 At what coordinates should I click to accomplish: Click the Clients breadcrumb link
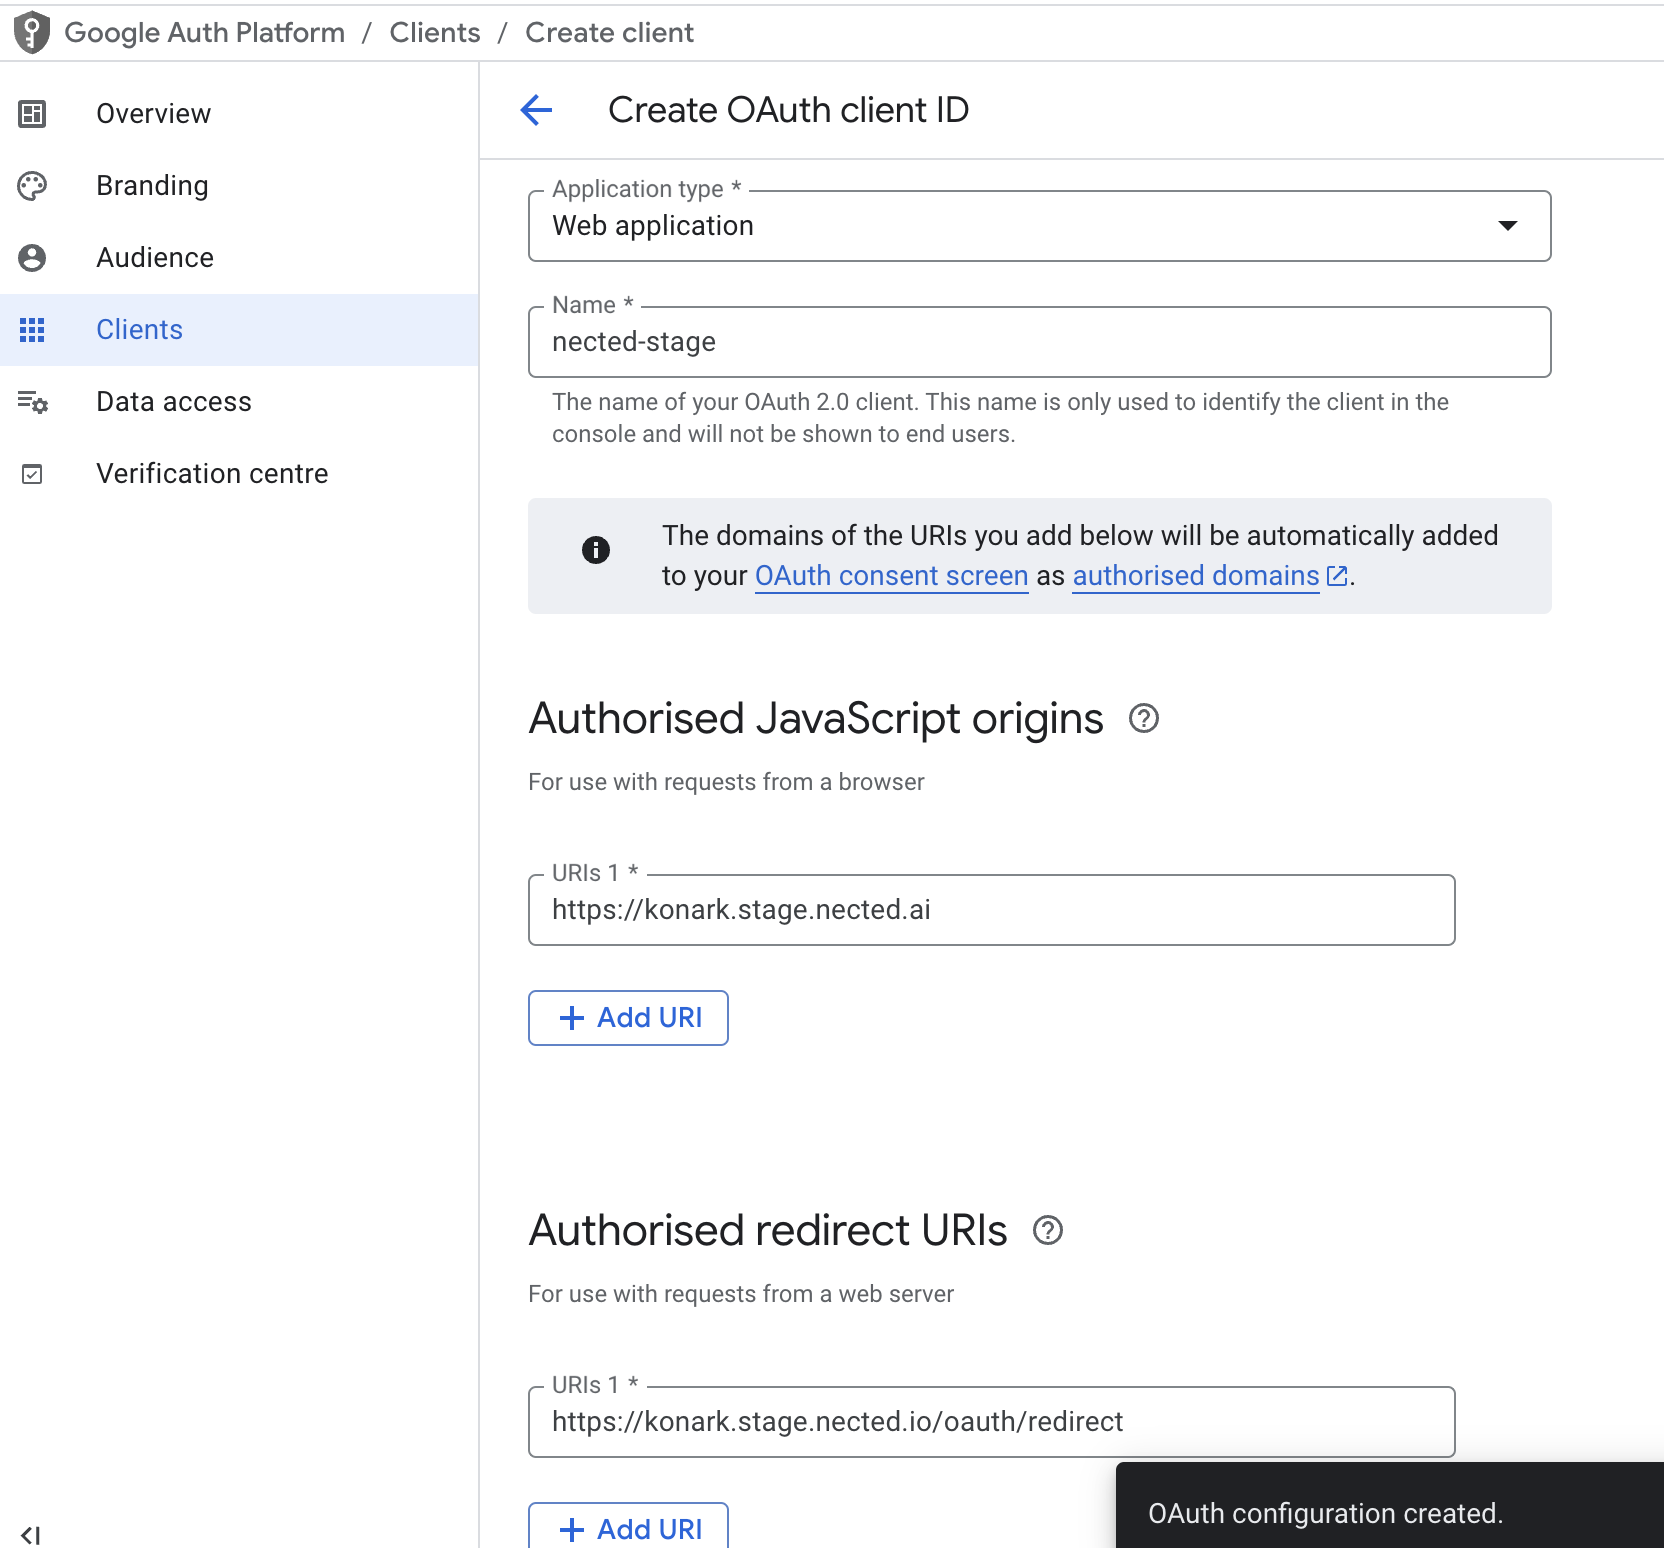(x=434, y=32)
